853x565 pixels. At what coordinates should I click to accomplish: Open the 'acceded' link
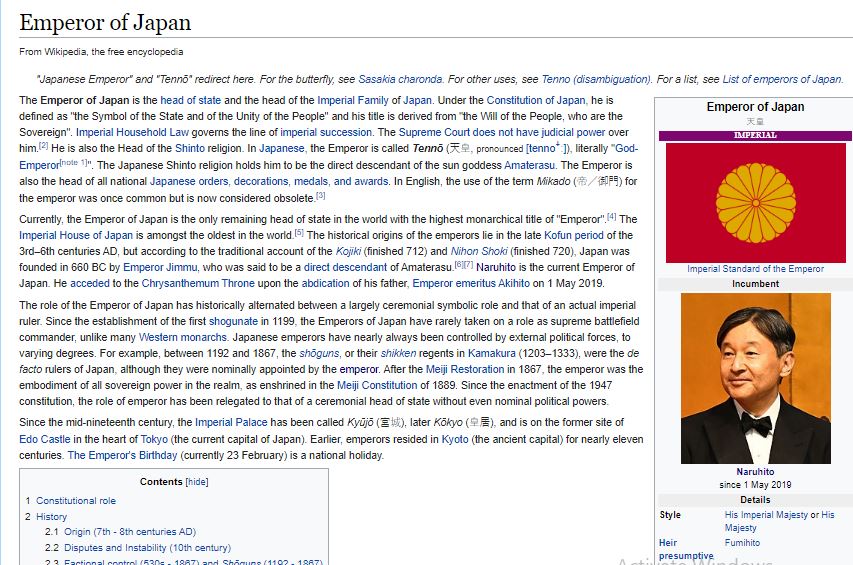pyautogui.click(x=90, y=284)
